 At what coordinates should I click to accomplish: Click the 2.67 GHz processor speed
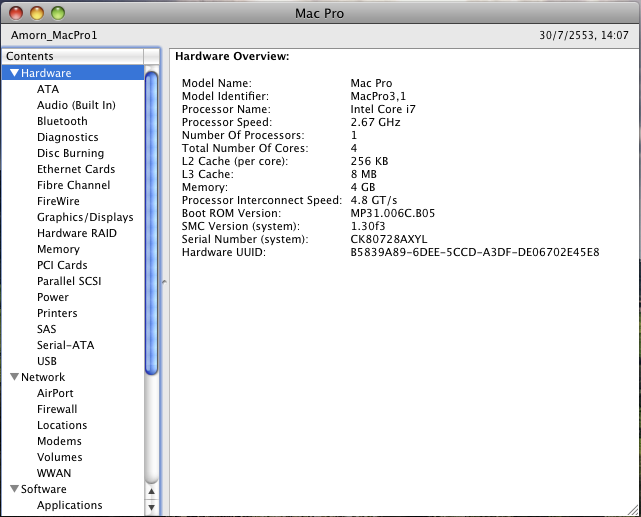click(375, 122)
